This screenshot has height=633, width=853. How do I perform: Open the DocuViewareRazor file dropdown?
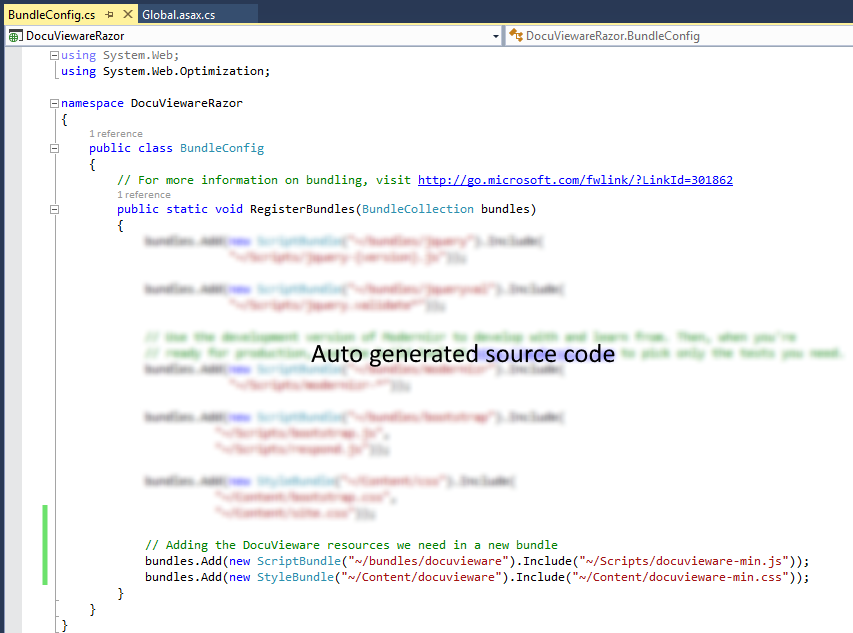[495, 35]
